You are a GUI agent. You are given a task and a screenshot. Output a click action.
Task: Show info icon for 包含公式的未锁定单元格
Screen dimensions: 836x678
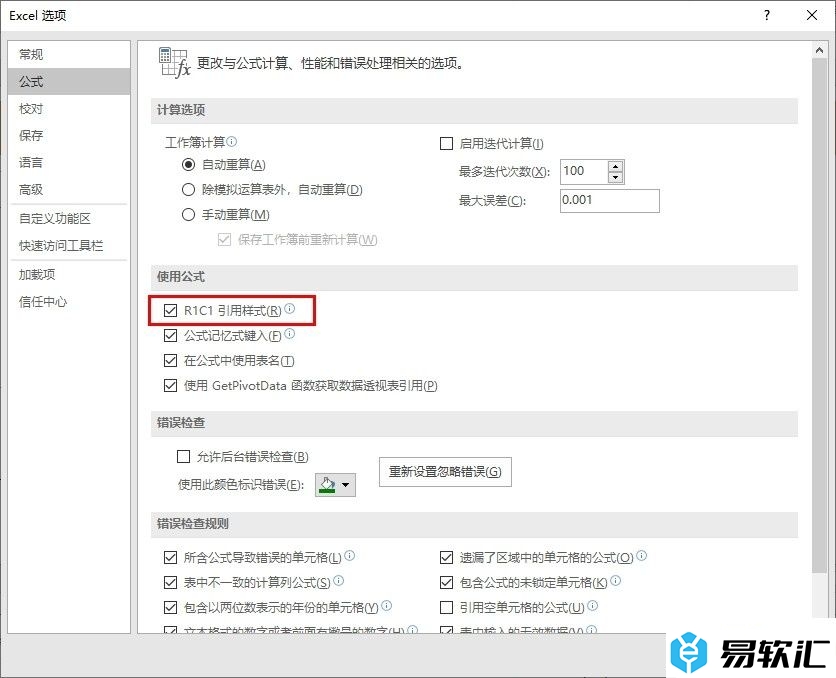coord(615,580)
